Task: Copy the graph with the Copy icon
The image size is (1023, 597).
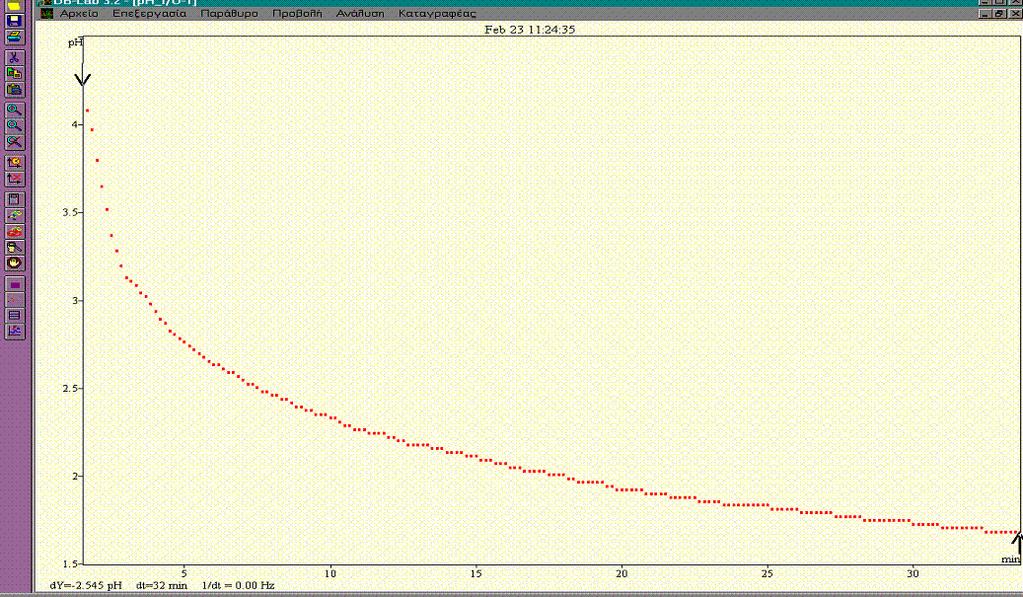Action: click(14, 74)
